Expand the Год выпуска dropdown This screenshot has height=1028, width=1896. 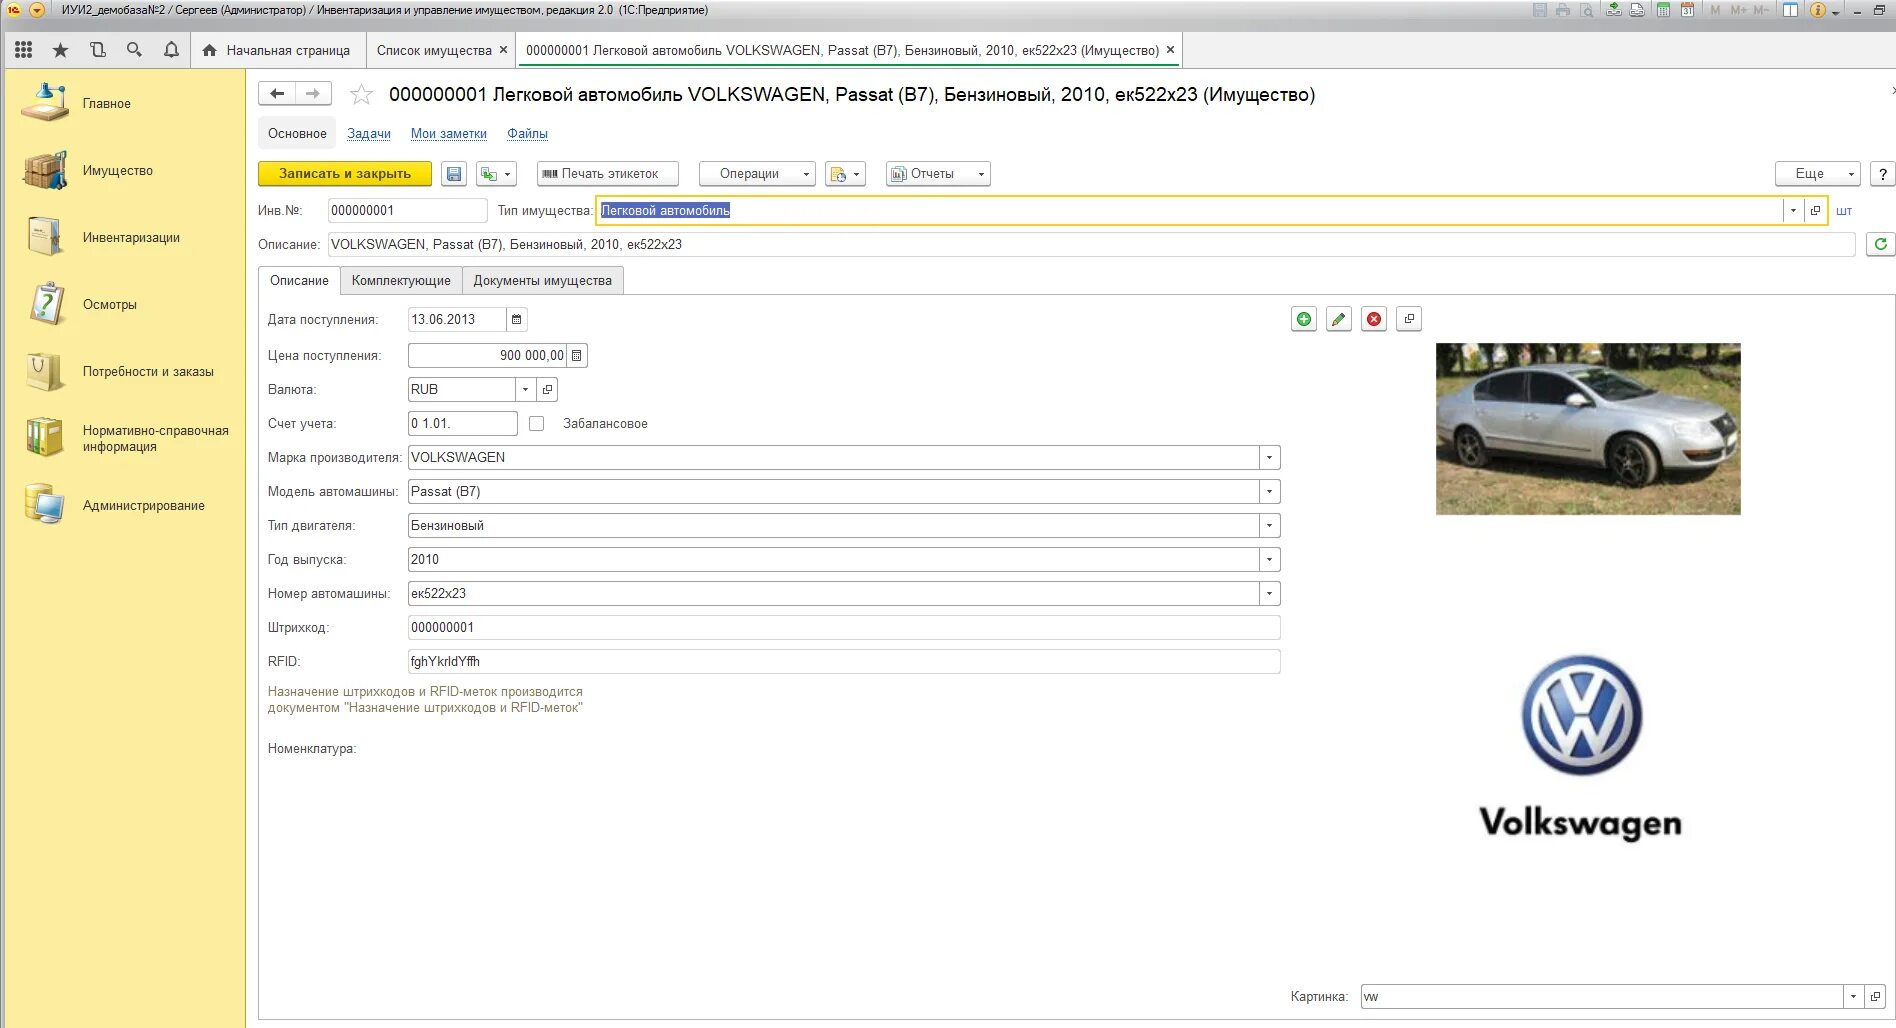1269,560
